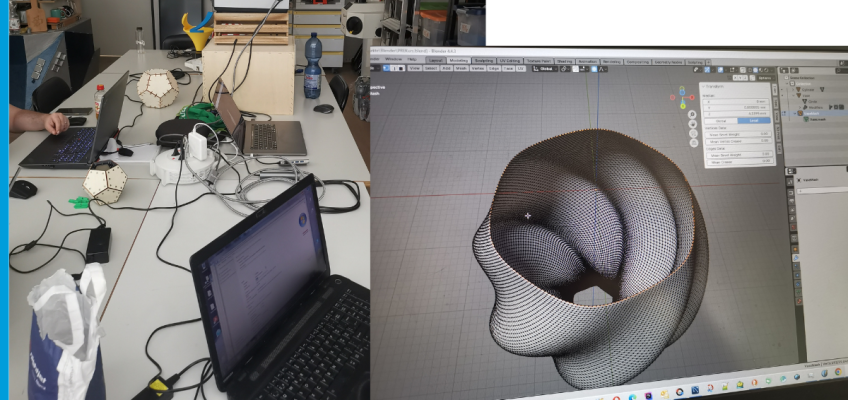This screenshot has width=848, height=400.
Task: Select the Circle mesh in outliner
Action: [810, 102]
